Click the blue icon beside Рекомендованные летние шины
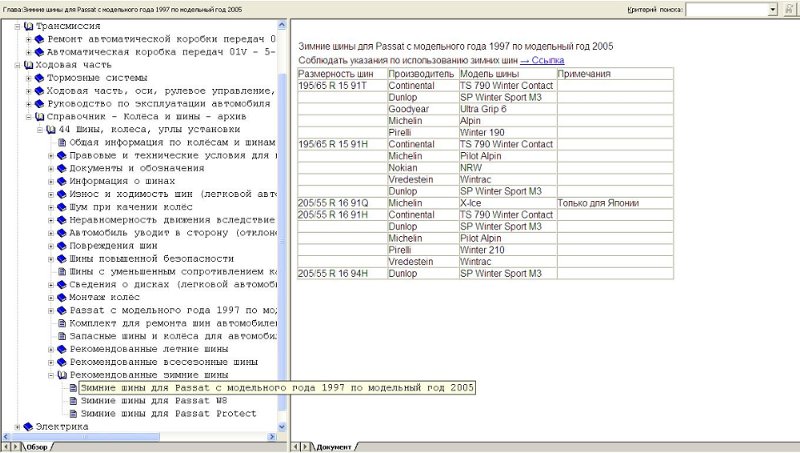The height and width of the screenshot is (453, 800). pos(62,349)
